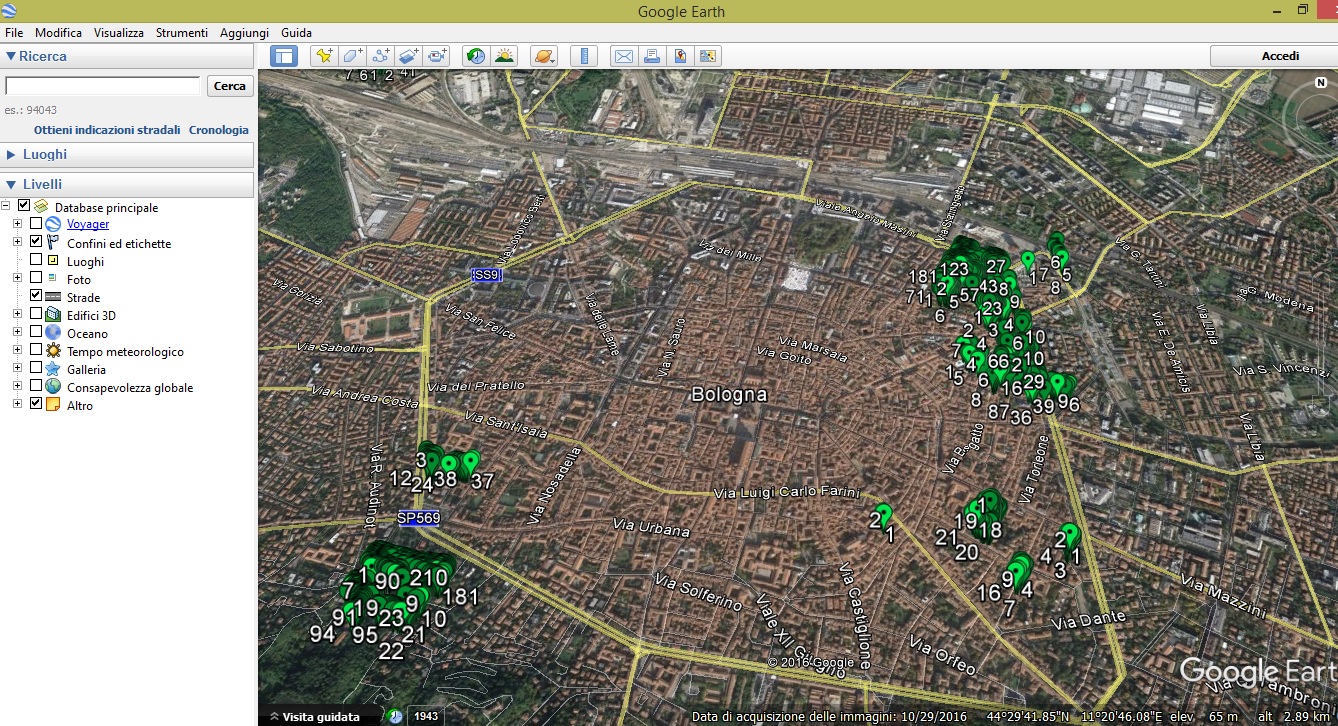Open the Guida menu

[297, 33]
